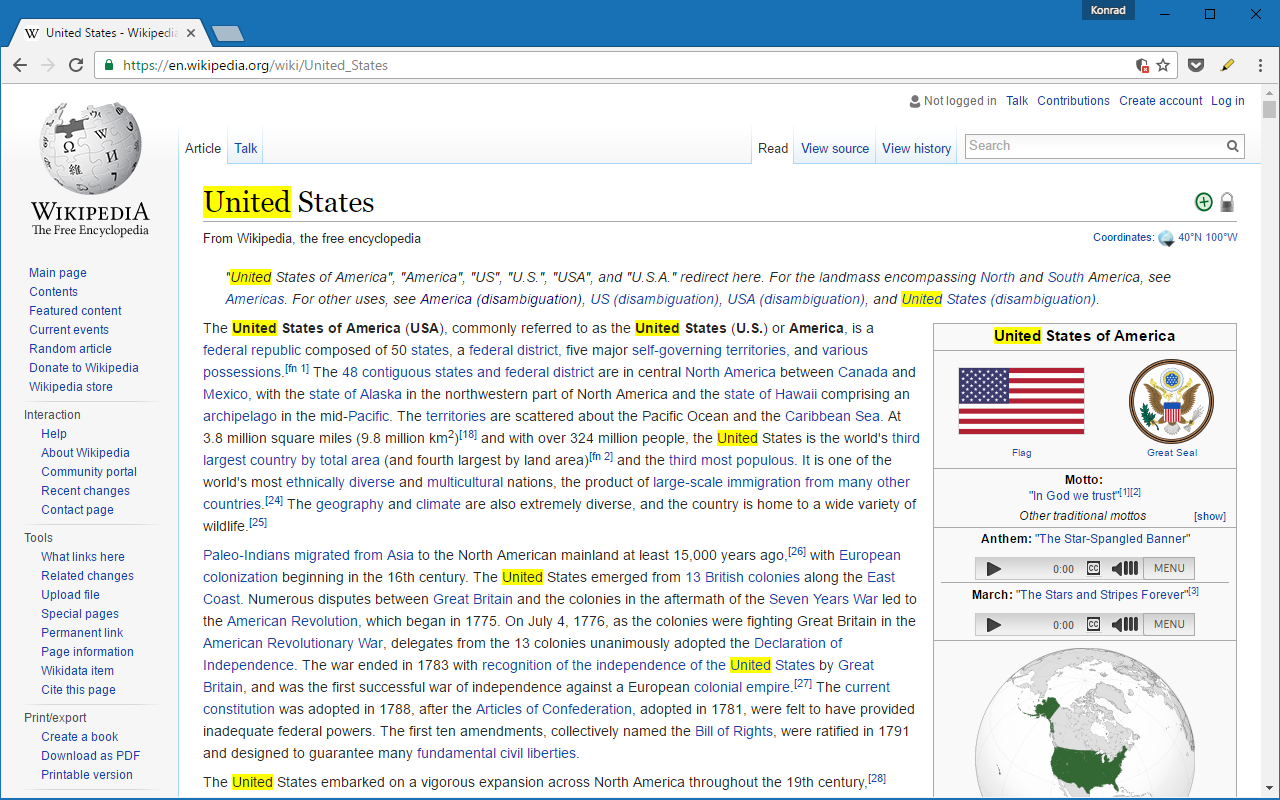Click the Wikipedia globe logo
This screenshot has height=800, width=1280.
(90, 148)
